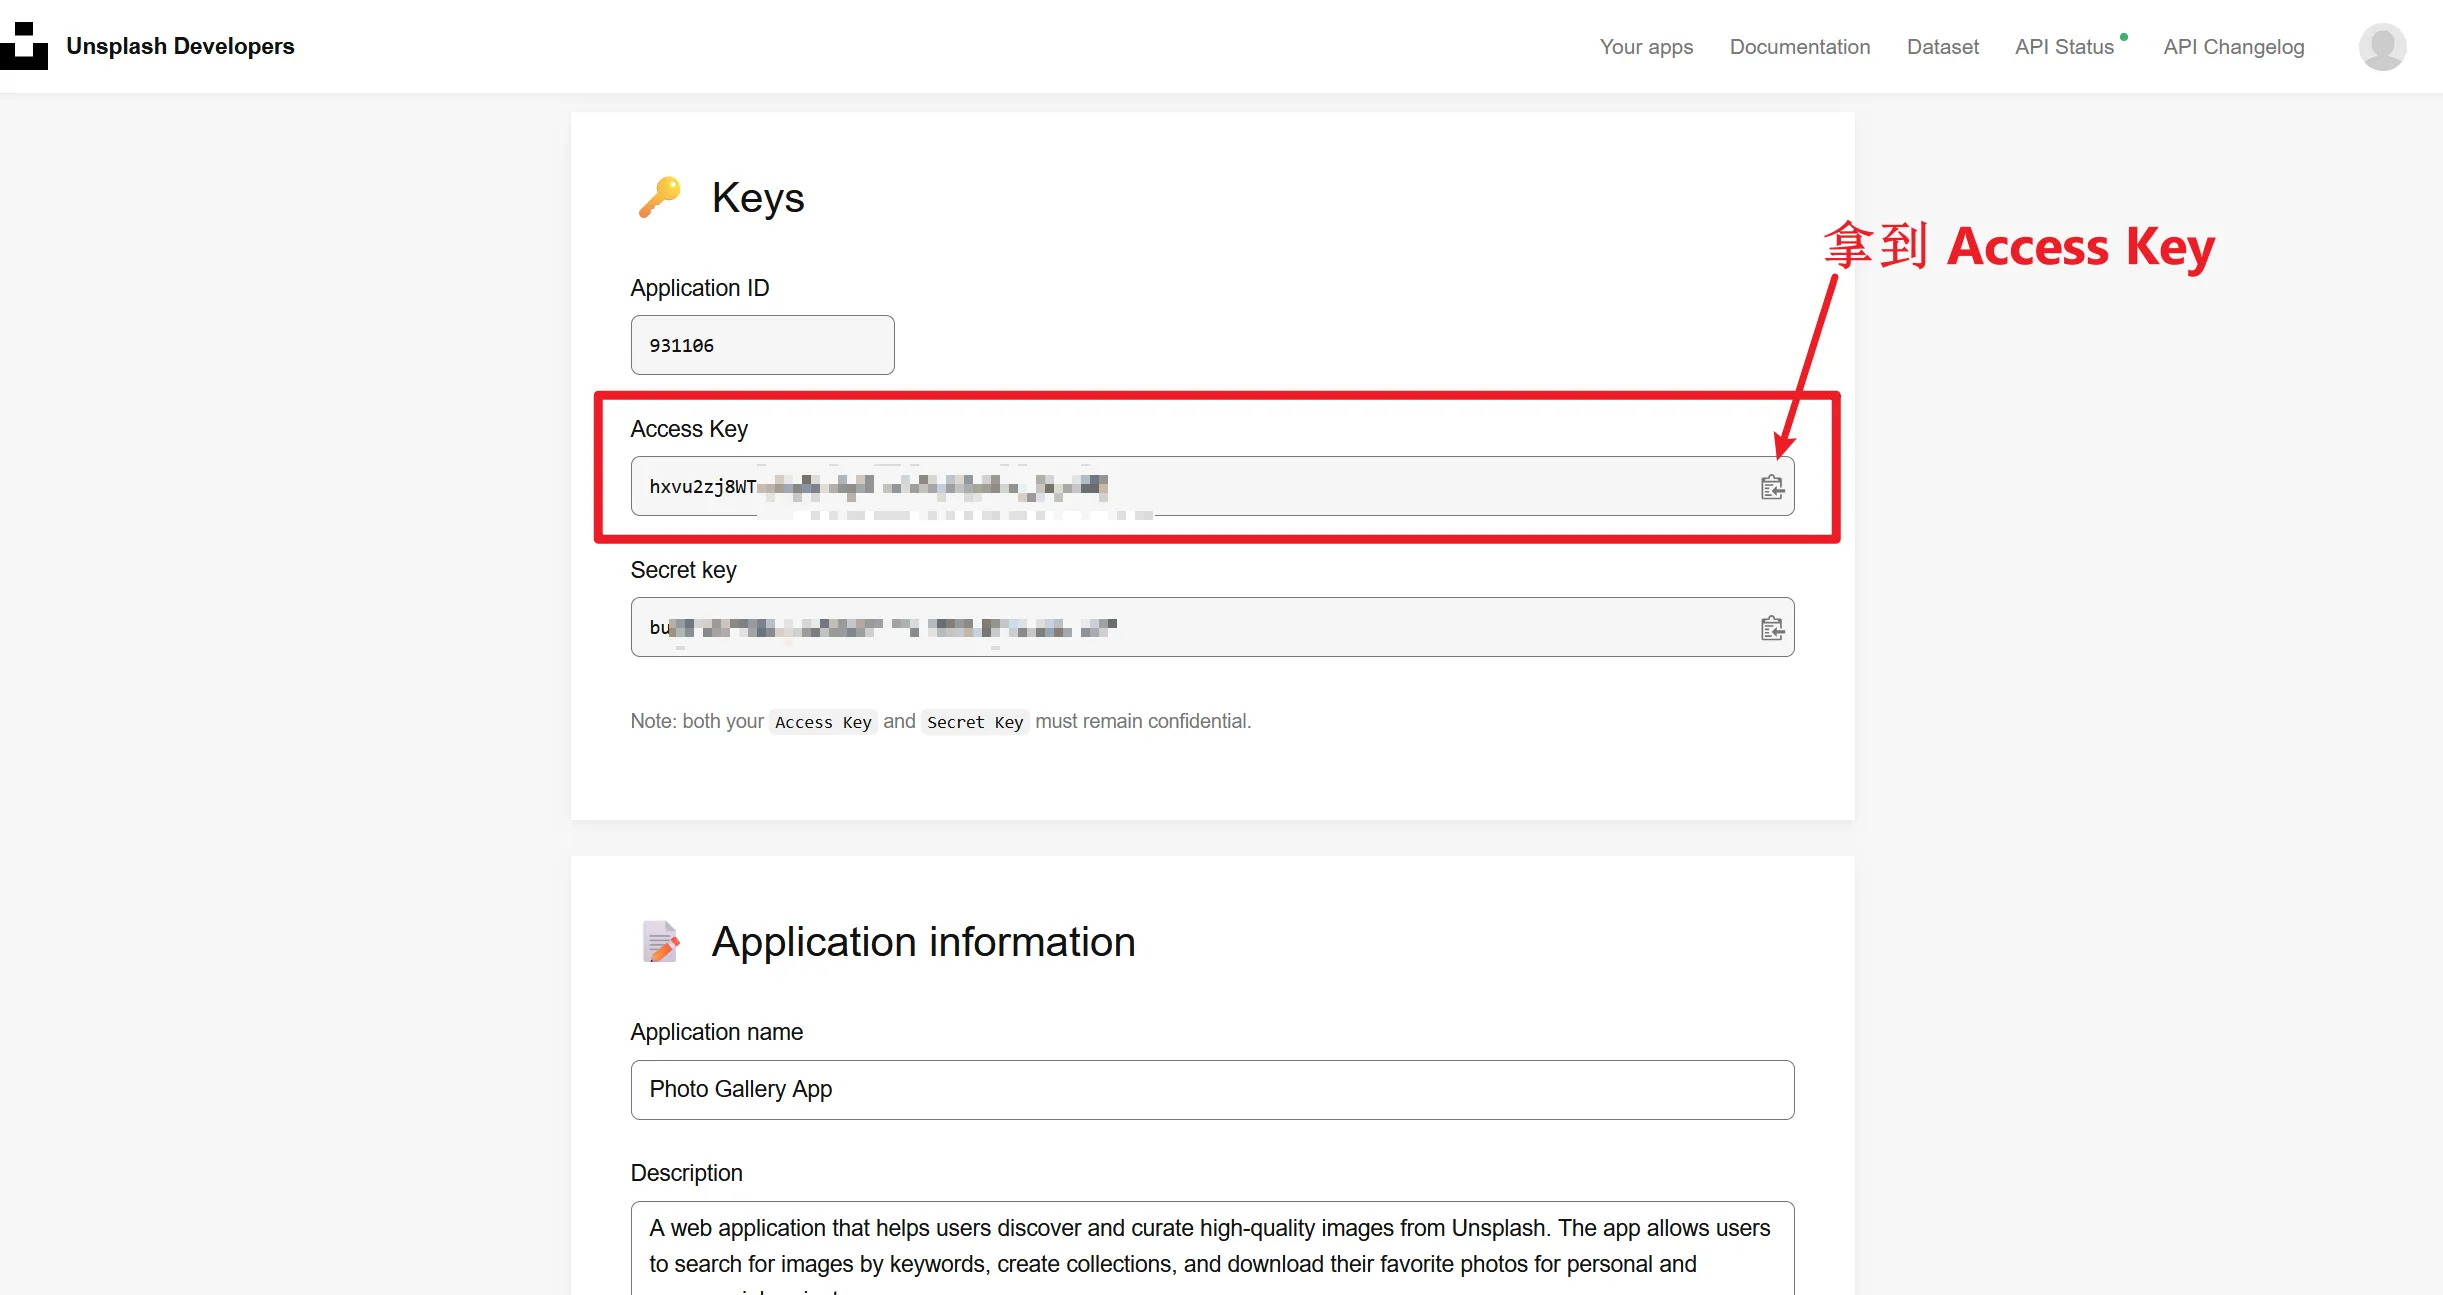
Task: Click inside the Application ID field
Action: pyautogui.click(x=762, y=345)
